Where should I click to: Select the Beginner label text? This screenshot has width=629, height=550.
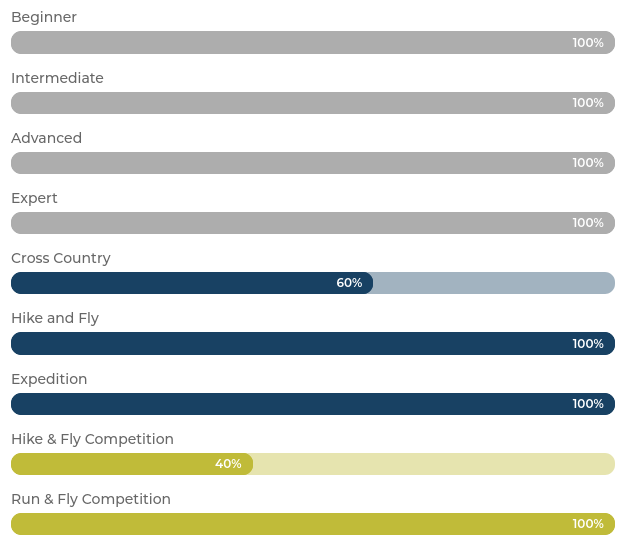44,17
